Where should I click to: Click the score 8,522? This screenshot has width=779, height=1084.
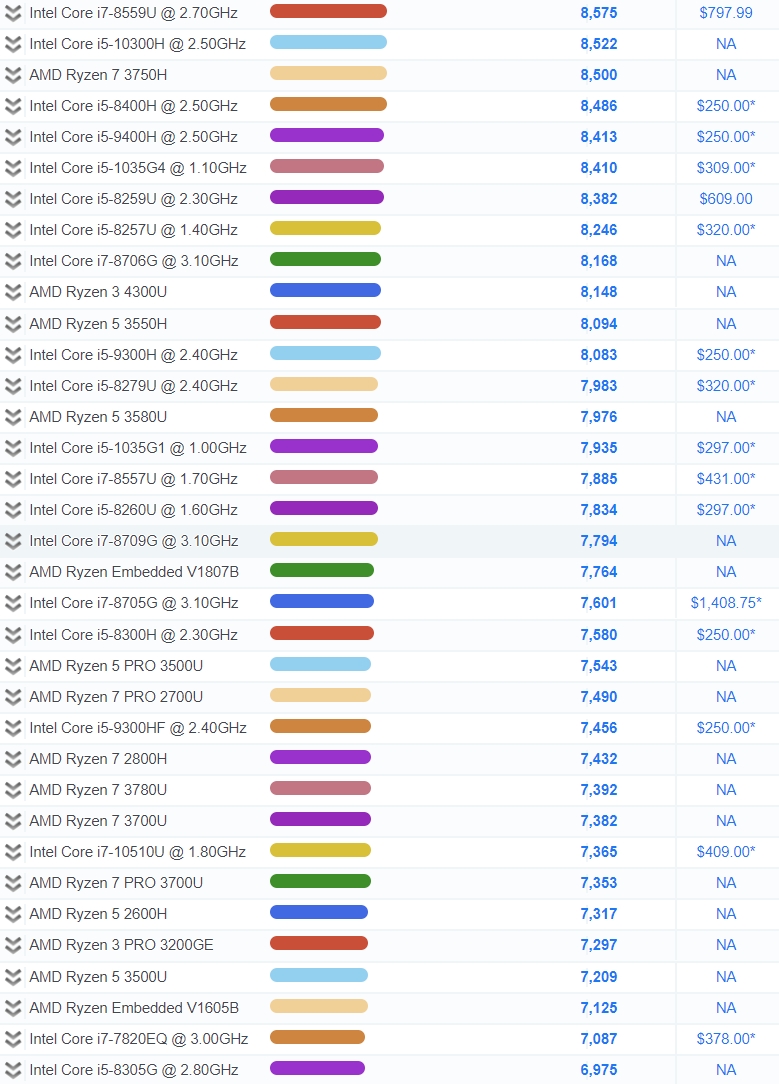click(599, 44)
